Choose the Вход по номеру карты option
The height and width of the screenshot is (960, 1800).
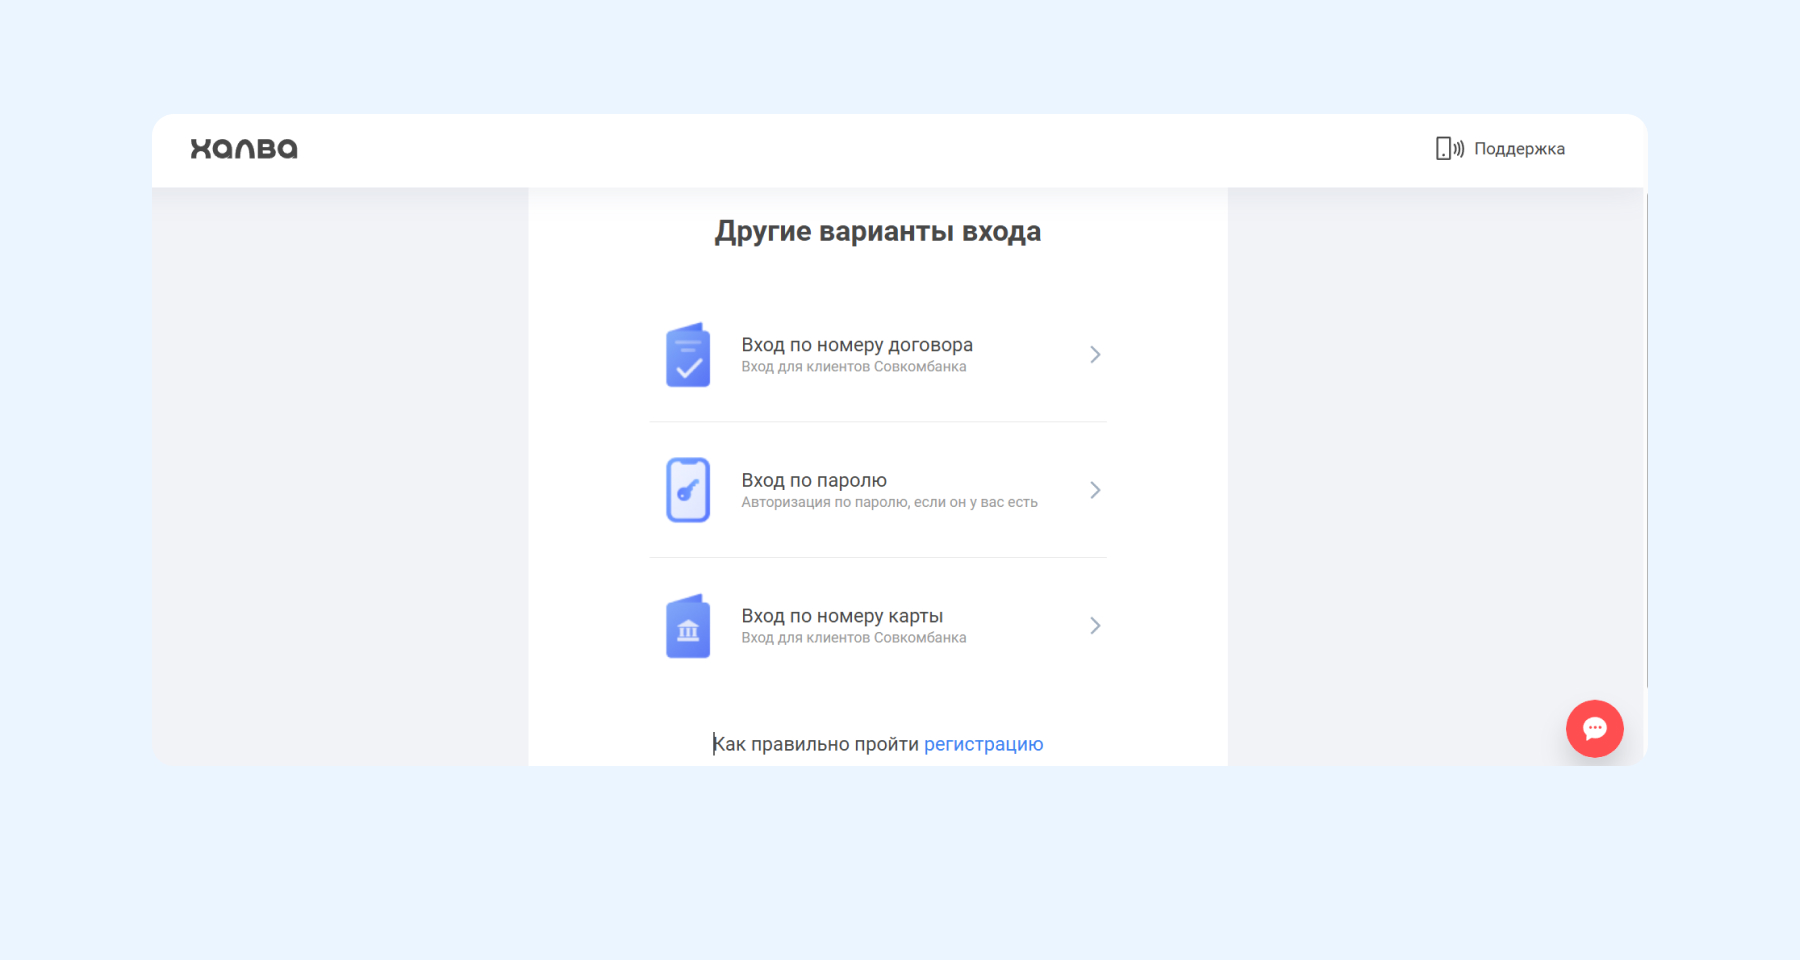842,616
